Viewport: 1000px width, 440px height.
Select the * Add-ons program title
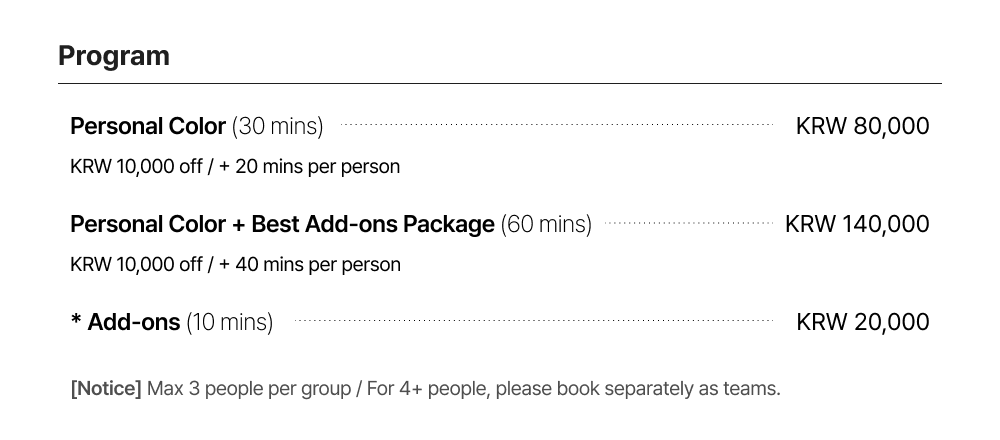[125, 322]
